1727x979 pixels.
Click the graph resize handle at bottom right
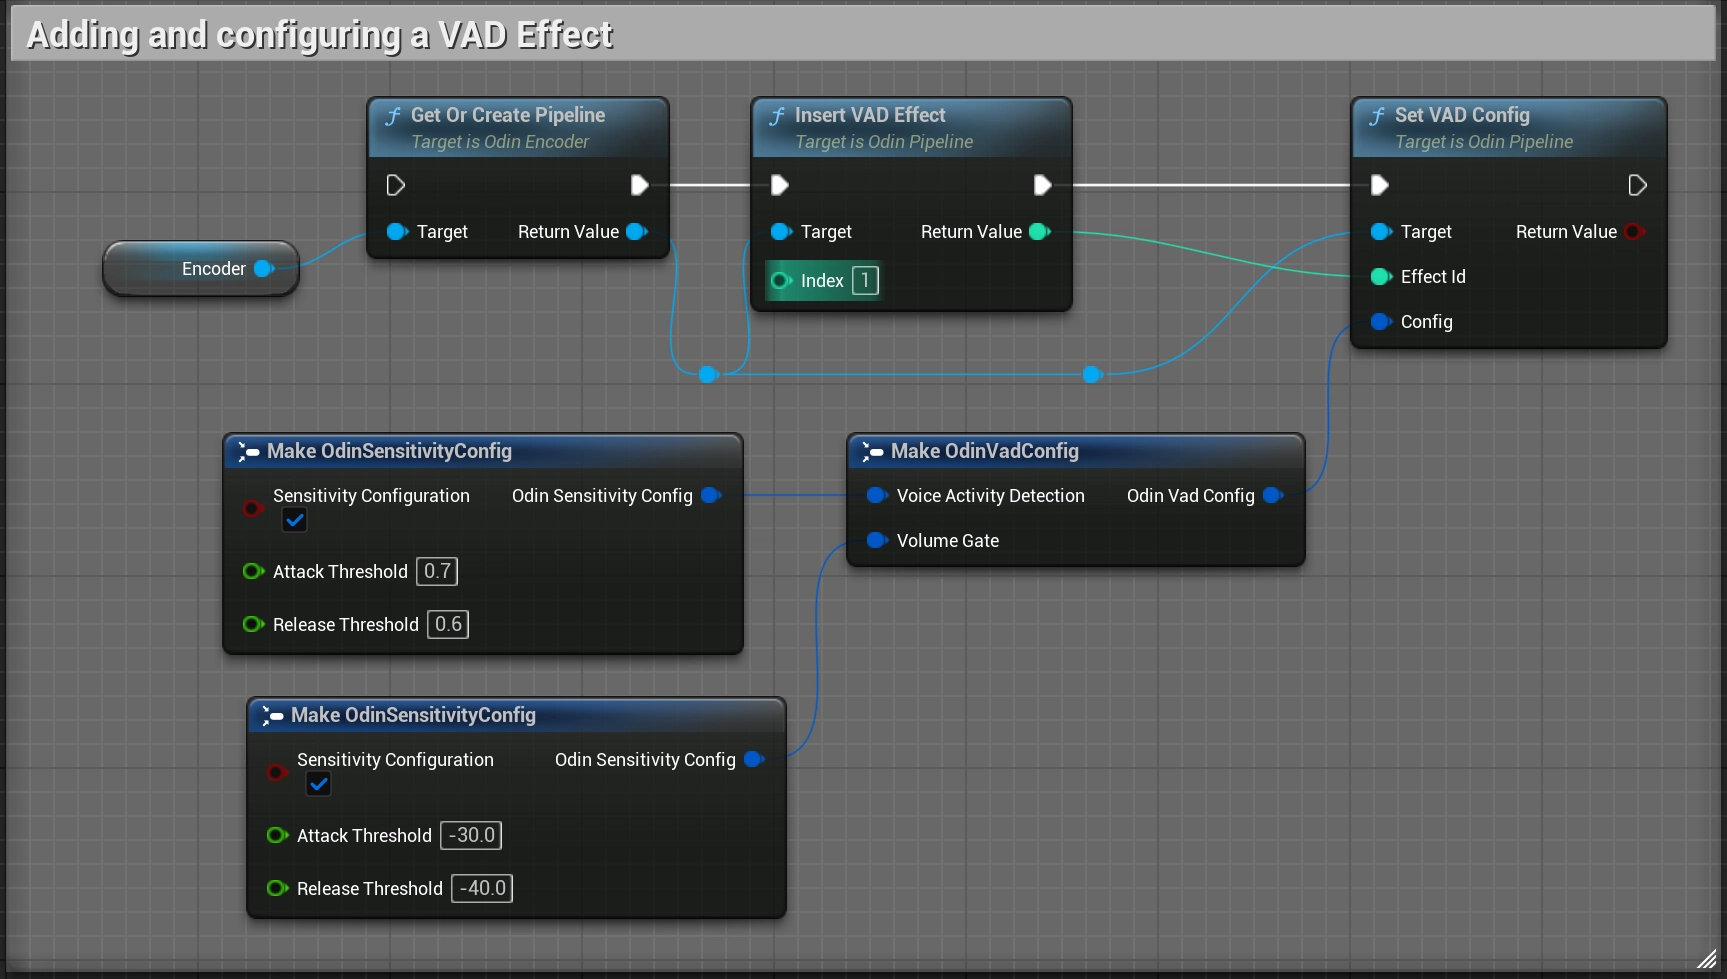tap(1709, 960)
